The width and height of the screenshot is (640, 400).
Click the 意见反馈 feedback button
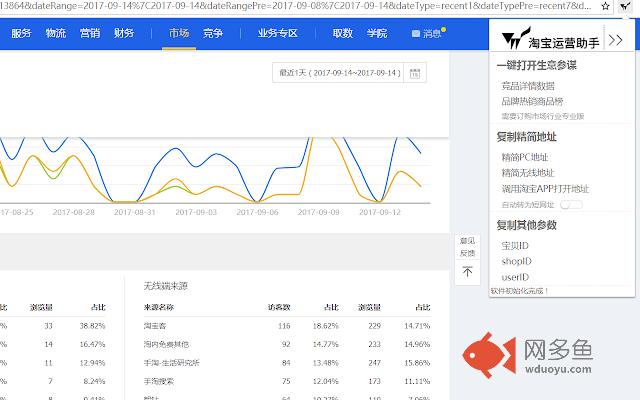[x=467, y=247]
